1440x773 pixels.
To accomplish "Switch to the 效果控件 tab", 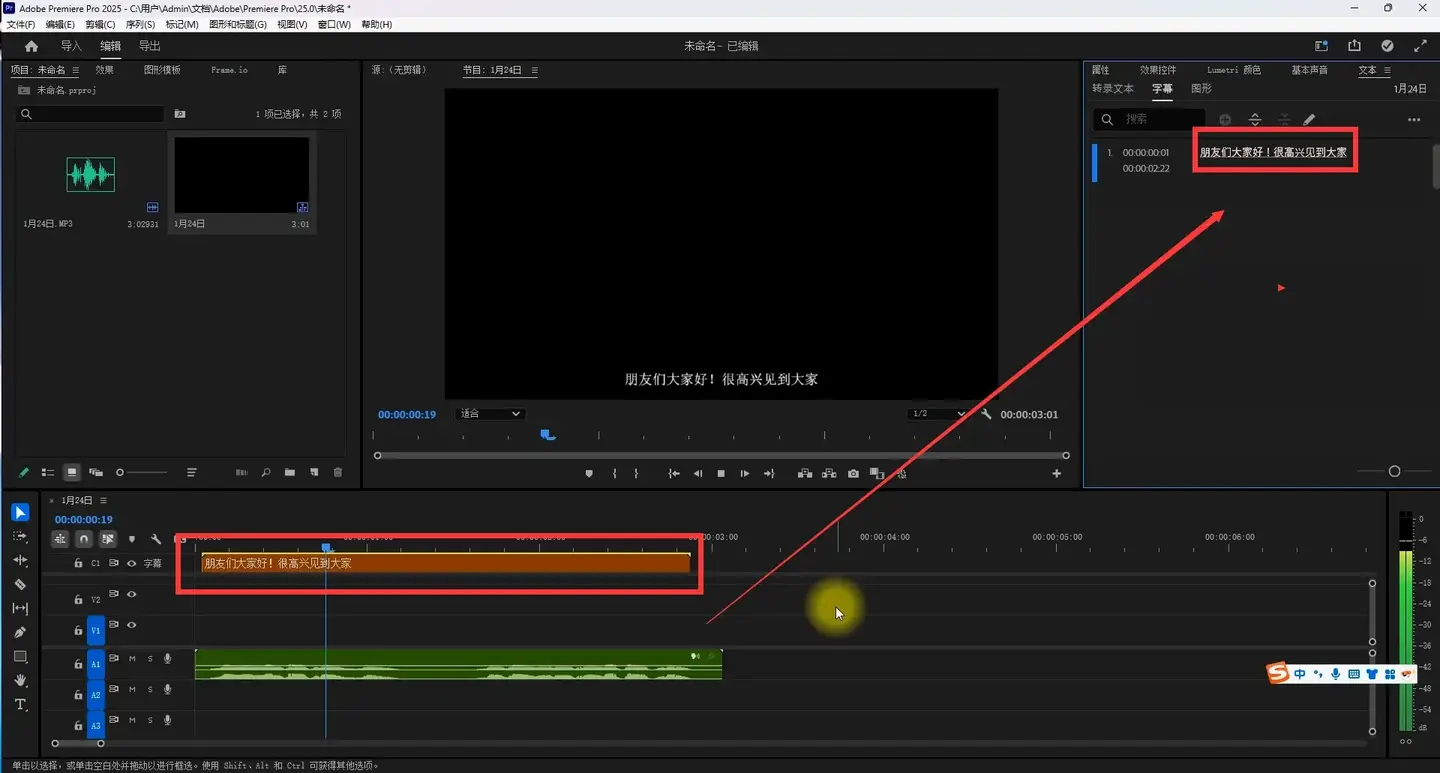I will pos(1158,70).
